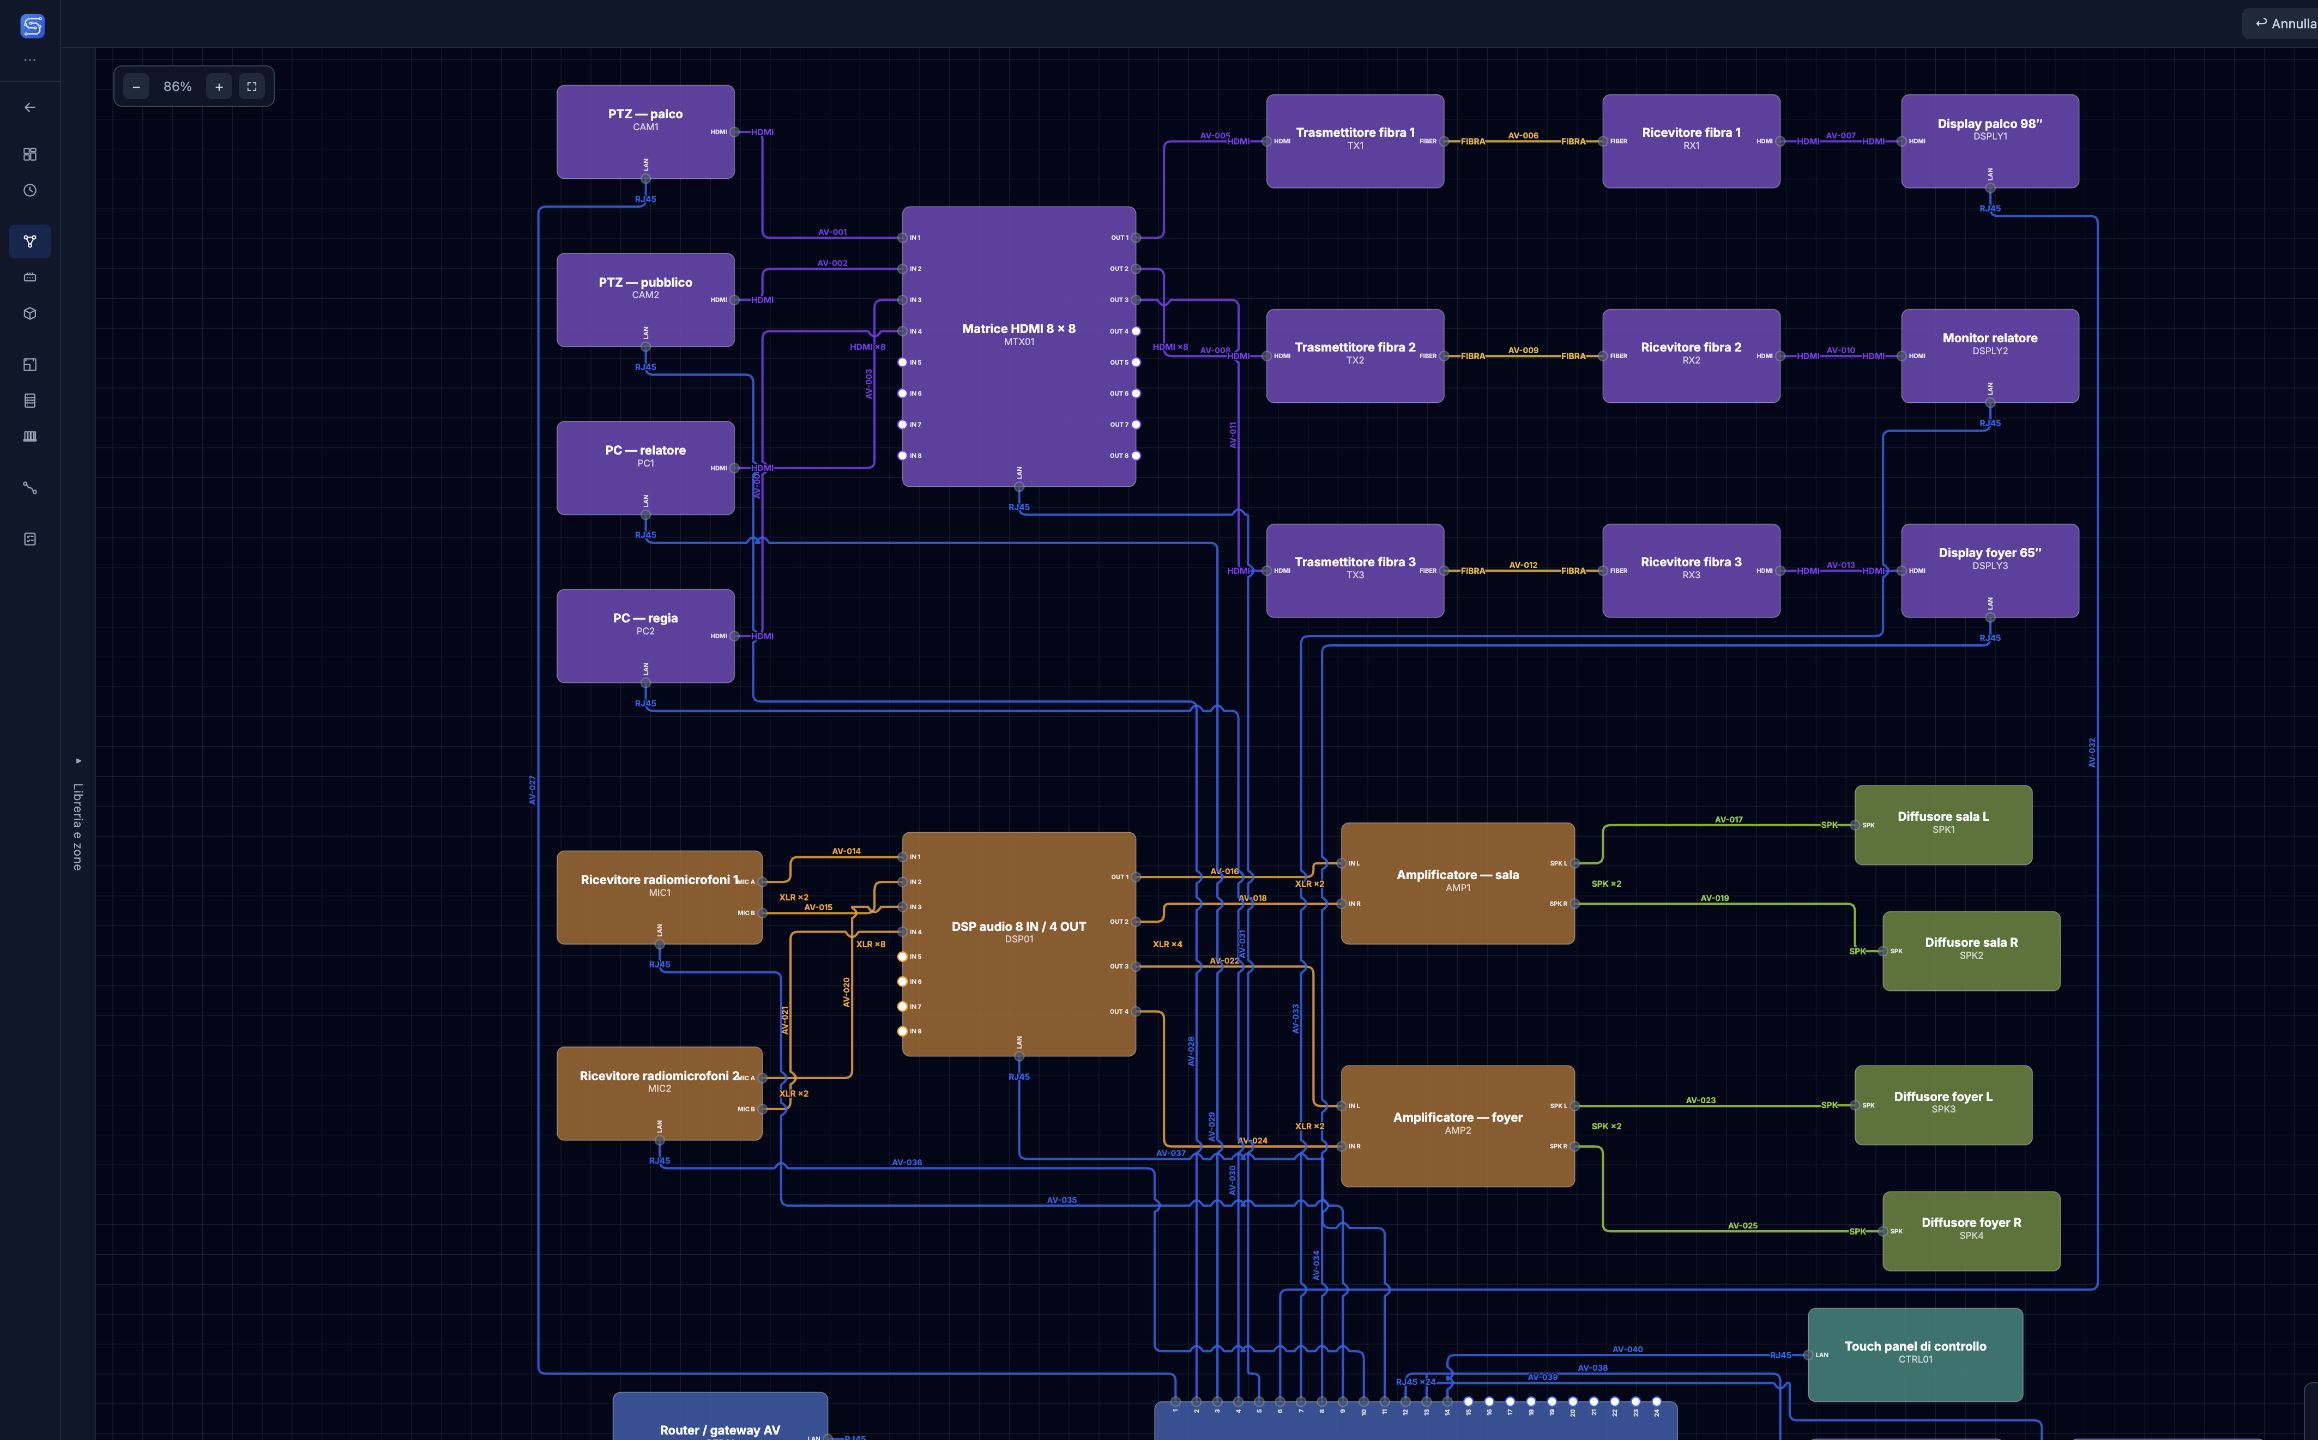This screenshot has width=2318, height=1440.
Task: Select the PTZ — palco camera node
Action: [645, 132]
